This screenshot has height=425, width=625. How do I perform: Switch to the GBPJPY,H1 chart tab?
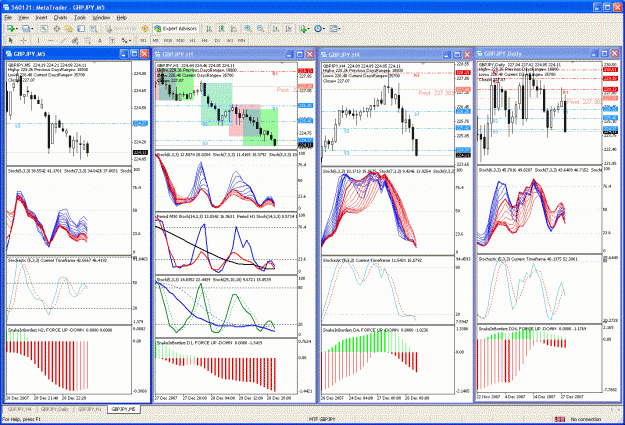point(90,409)
